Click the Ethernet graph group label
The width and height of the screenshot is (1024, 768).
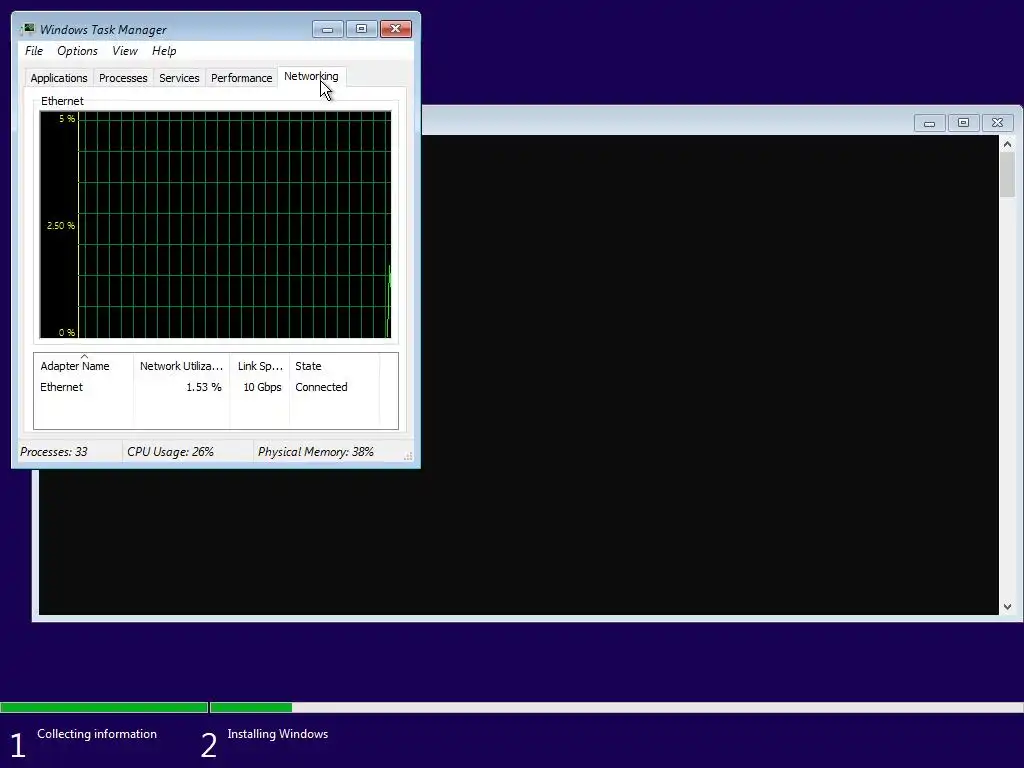[62, 101]
